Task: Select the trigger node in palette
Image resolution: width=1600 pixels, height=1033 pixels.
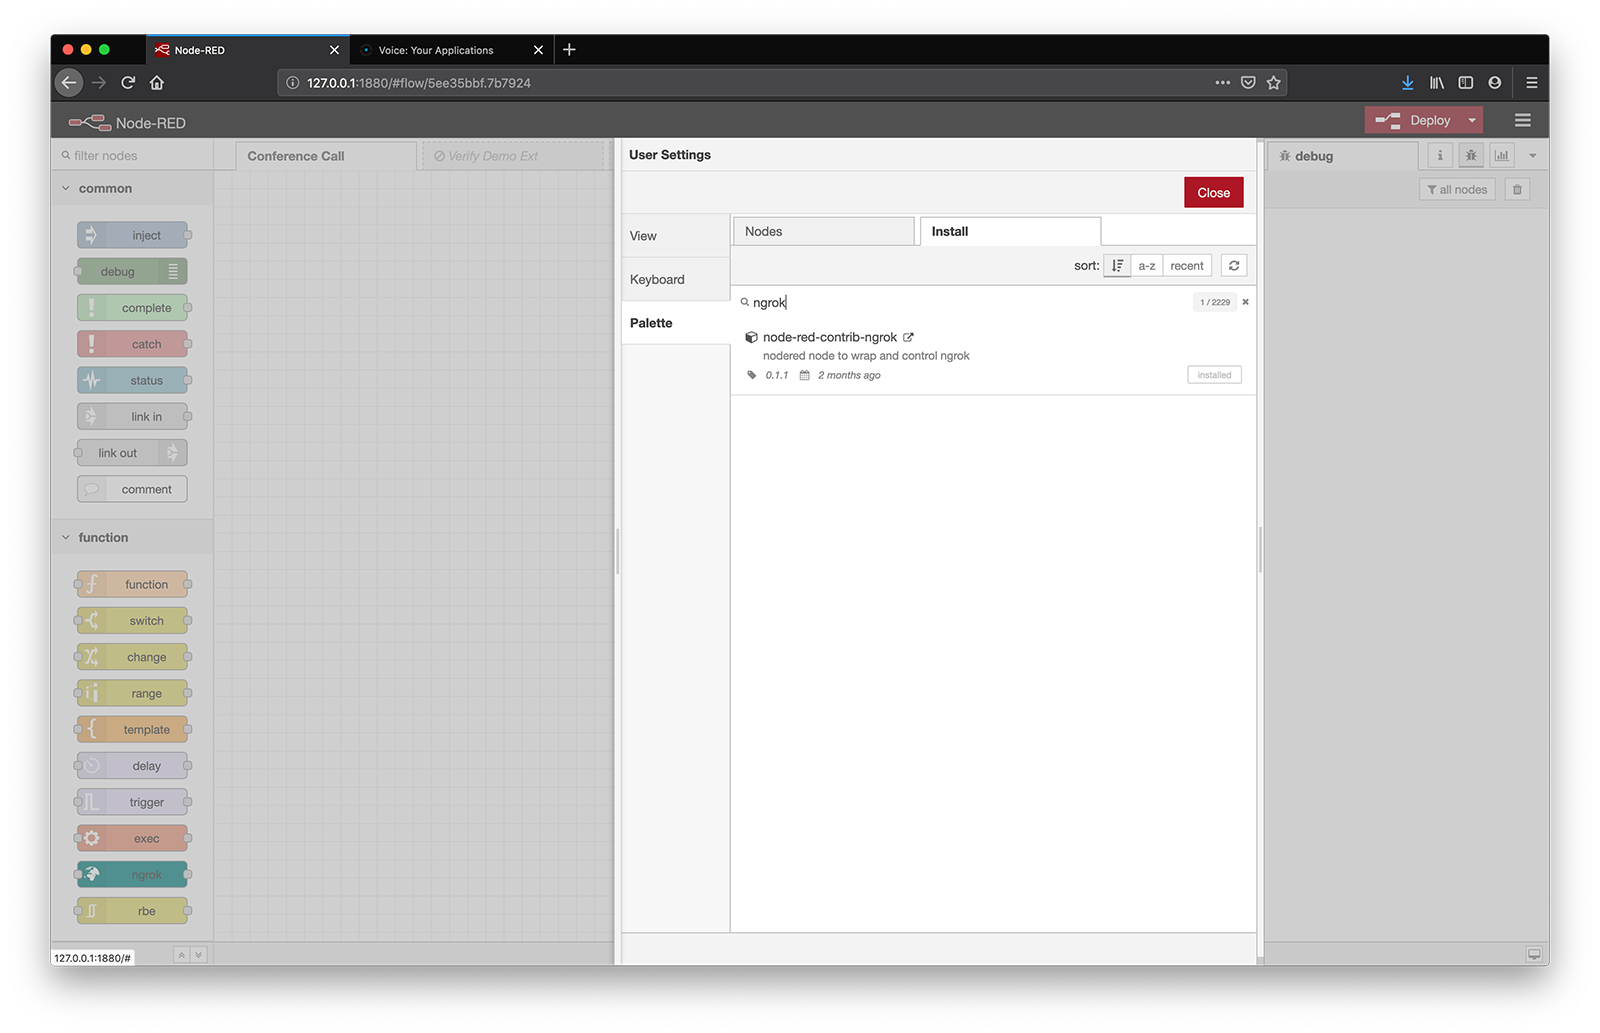Action: click(132, 802)
